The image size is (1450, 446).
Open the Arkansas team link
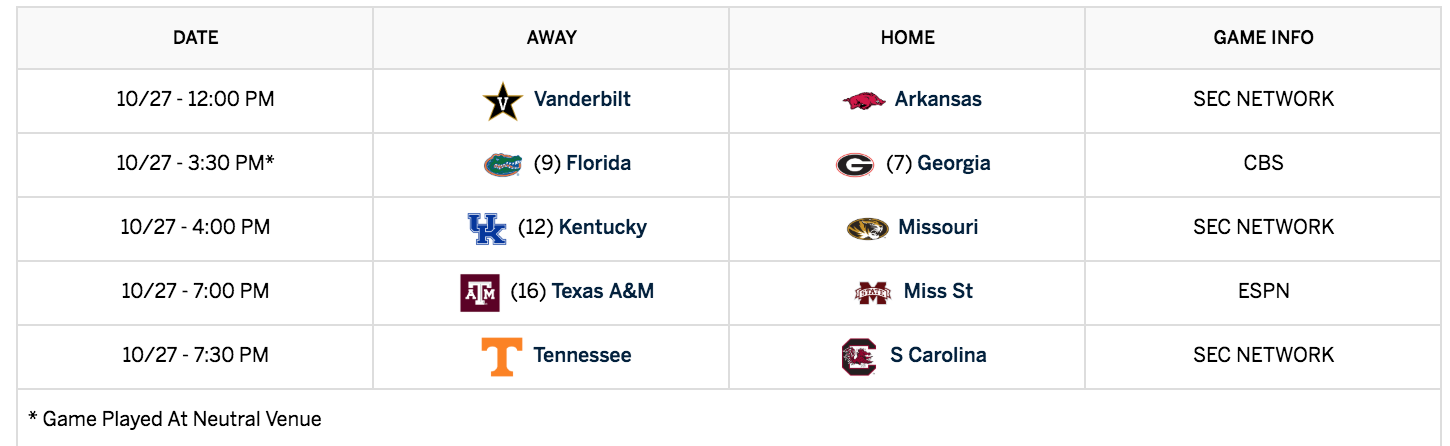[938, 99]
